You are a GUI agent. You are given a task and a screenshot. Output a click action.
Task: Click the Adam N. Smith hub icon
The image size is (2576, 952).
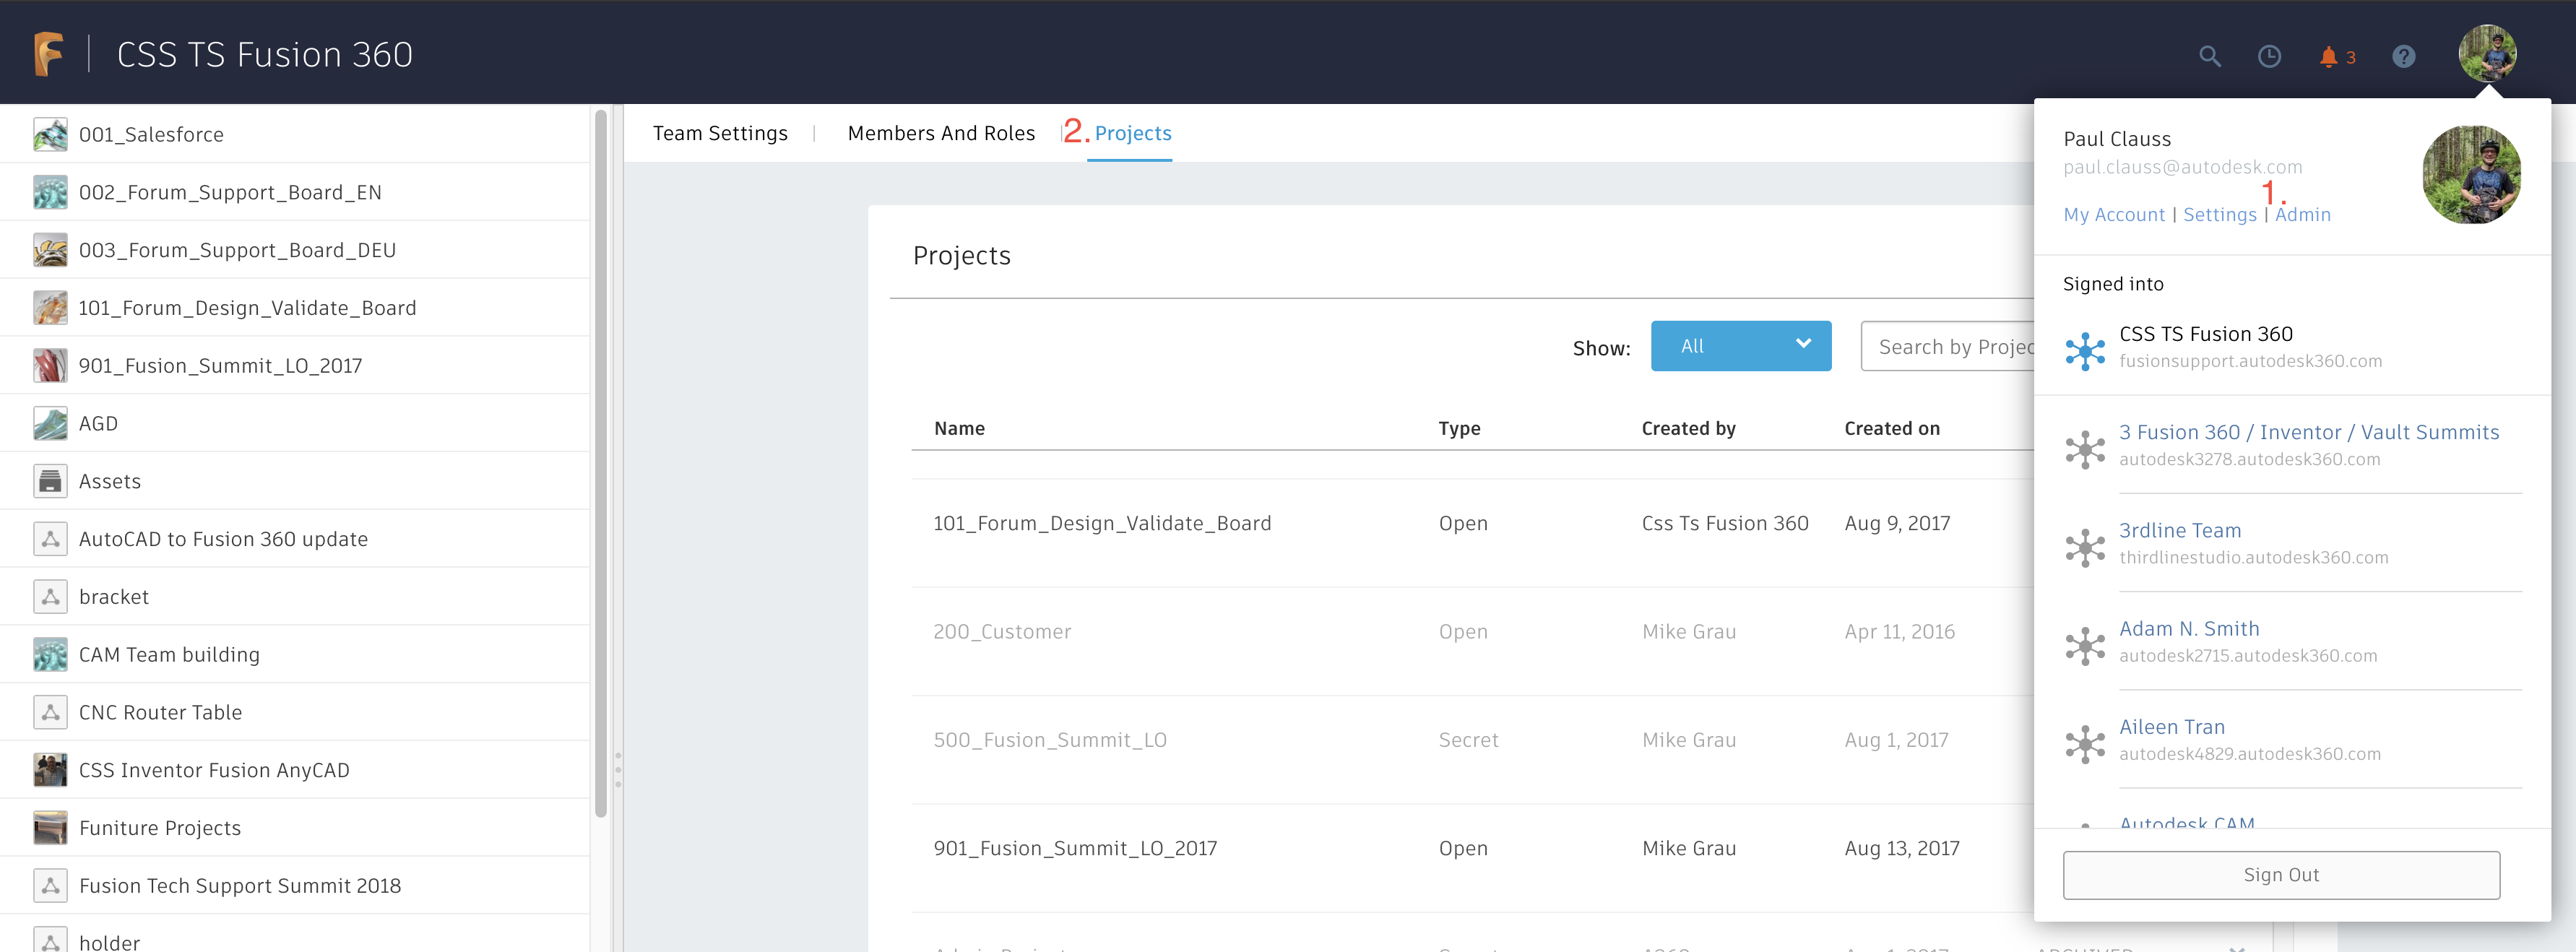click(x=2086, y=646)
